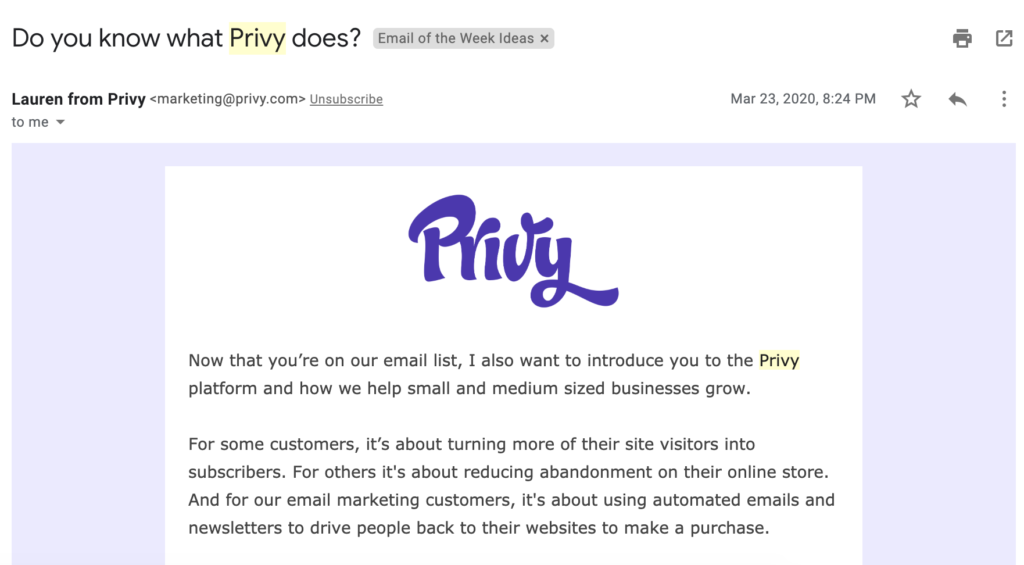Print this email with the printer icon

click(961, 39)
